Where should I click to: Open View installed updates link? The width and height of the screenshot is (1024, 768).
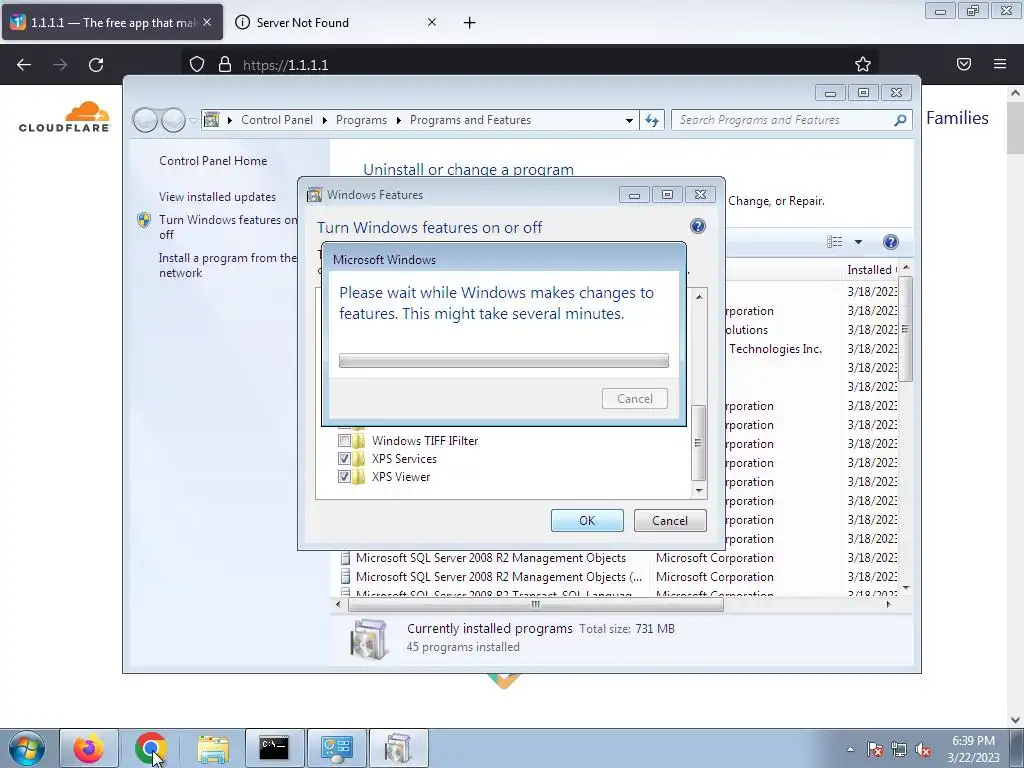pyautogui.click(x=217, y=197)
